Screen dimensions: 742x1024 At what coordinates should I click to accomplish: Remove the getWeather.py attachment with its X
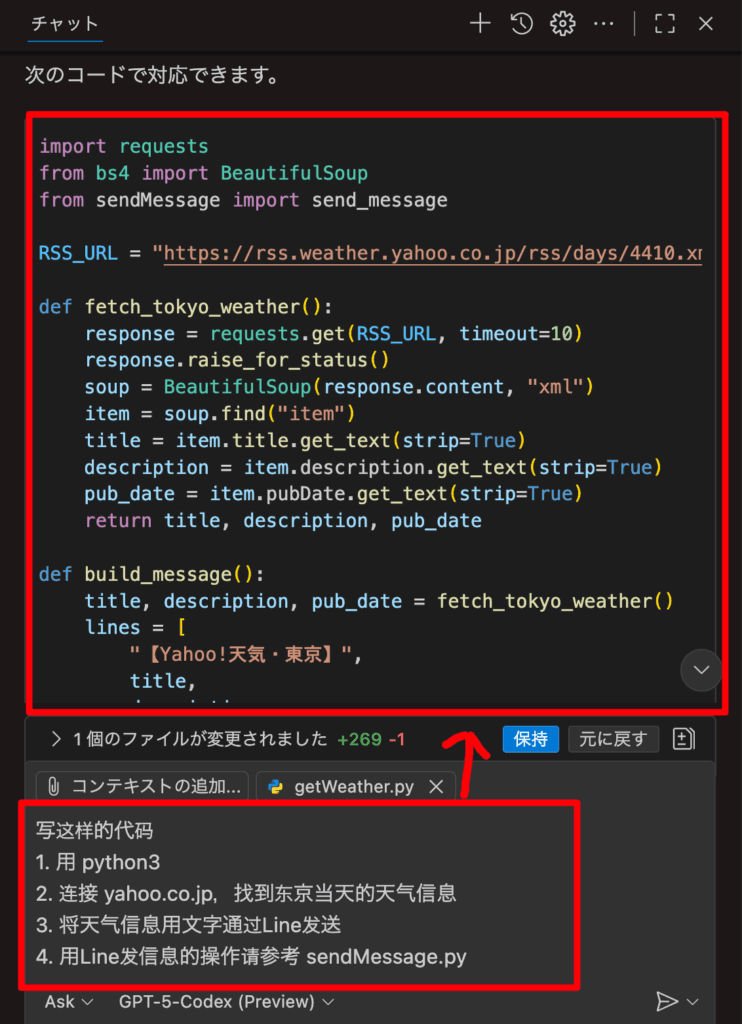[436, 787]
